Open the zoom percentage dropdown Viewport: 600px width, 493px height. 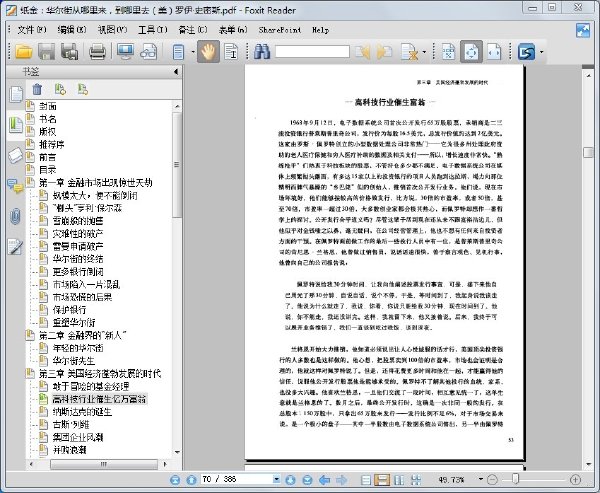pos(481,479)
